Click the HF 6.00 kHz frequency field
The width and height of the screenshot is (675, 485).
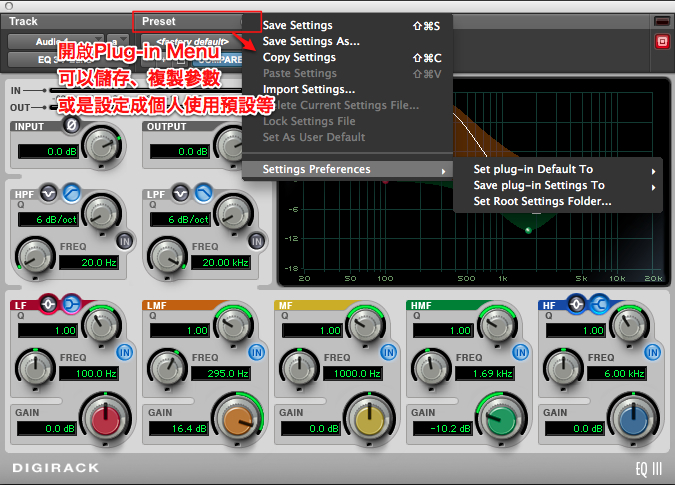[616, 374]
